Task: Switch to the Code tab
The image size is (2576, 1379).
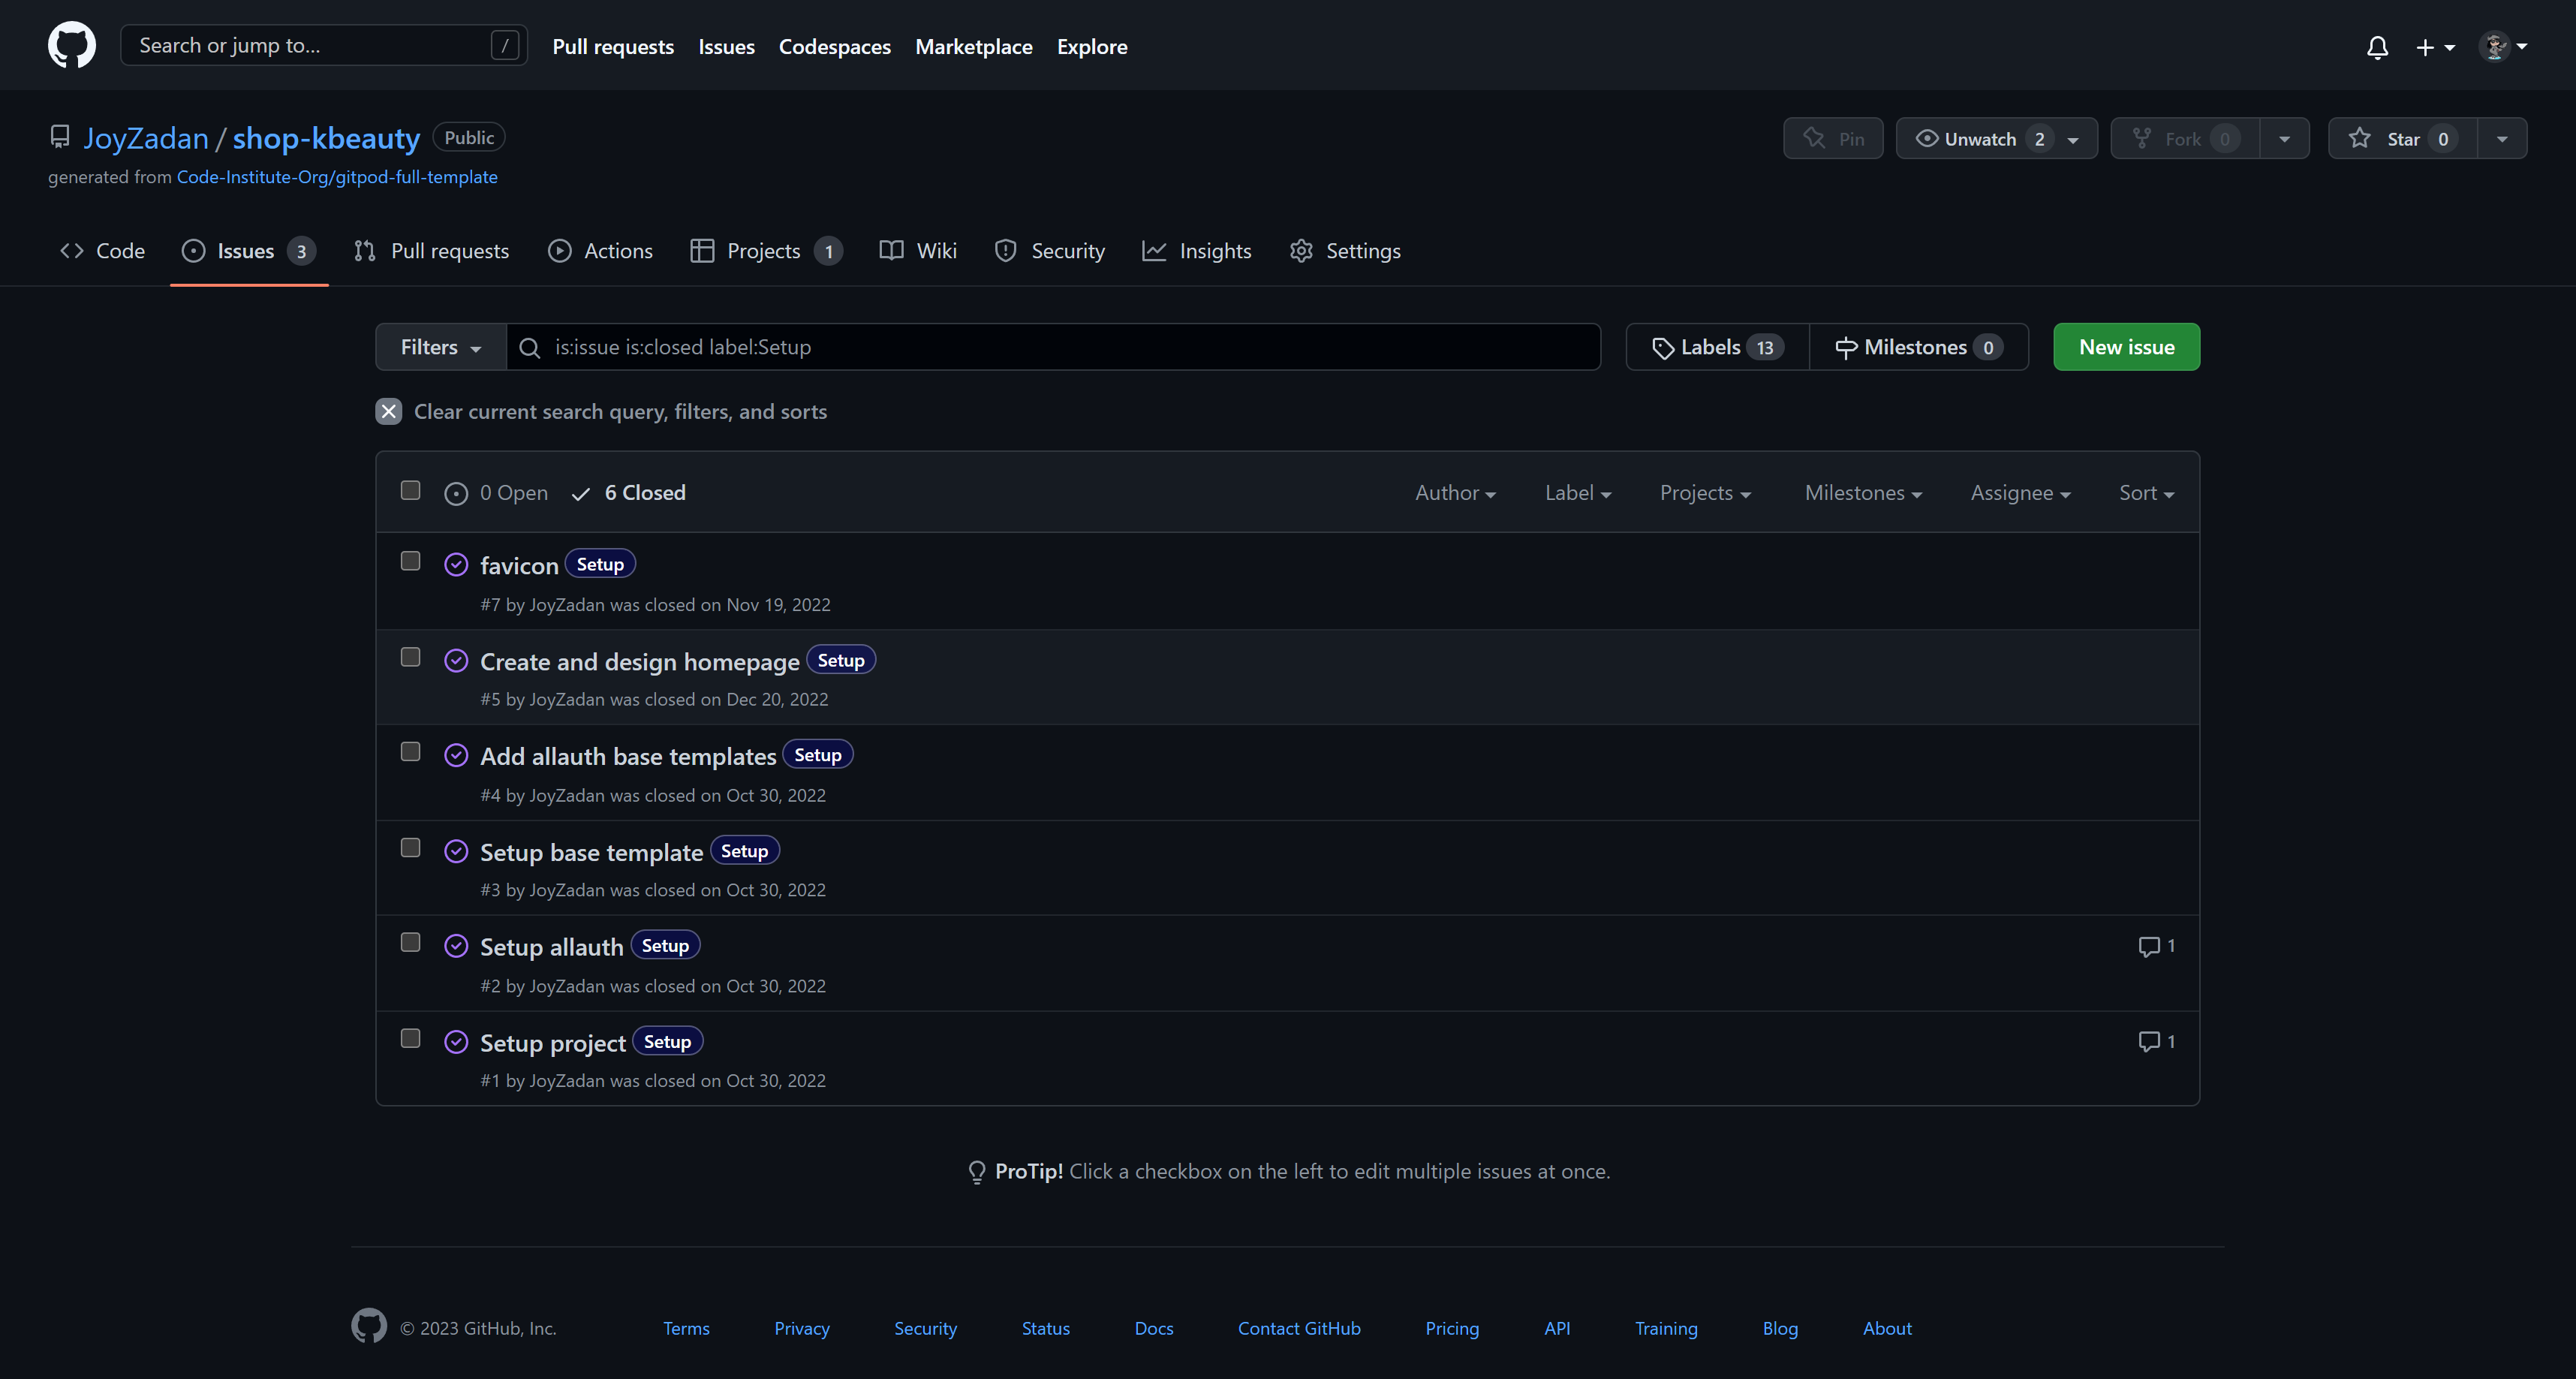Action: (103, 251)
